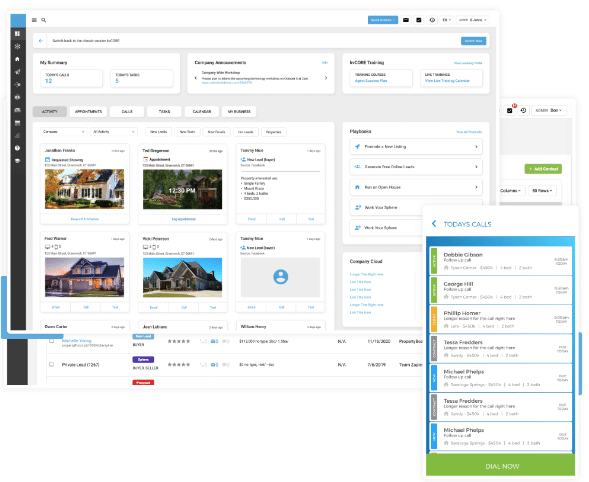This screenshot has width=589, height=482.
Task: Open the megaphone marketing icon in the sidebar
Action: tap(17, 72)
